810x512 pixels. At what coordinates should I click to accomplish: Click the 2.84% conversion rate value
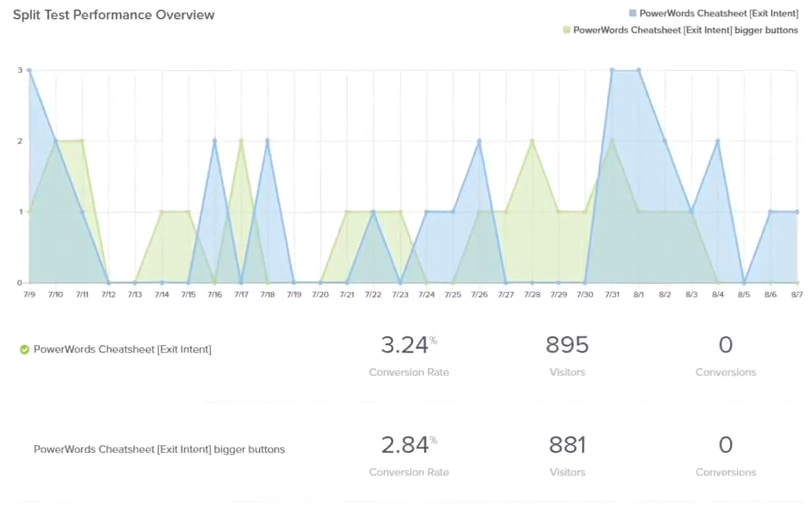pos(409,445)
